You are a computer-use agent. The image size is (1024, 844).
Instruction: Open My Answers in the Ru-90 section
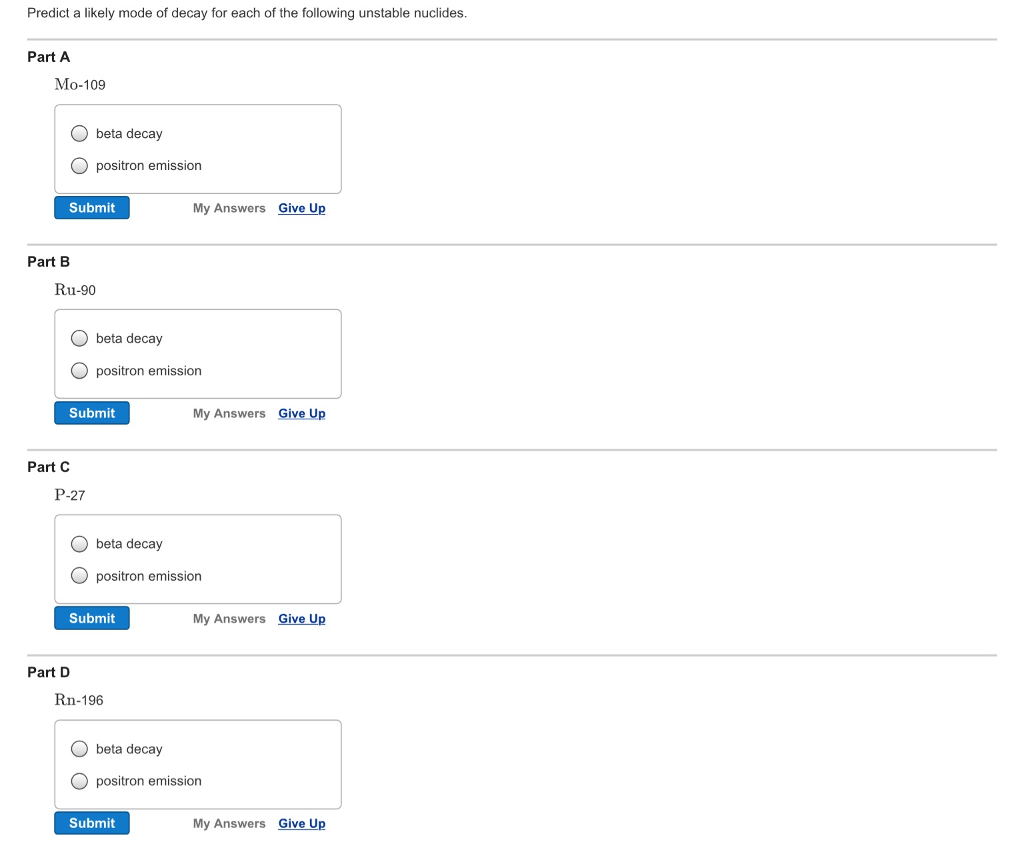coord(229,412)
